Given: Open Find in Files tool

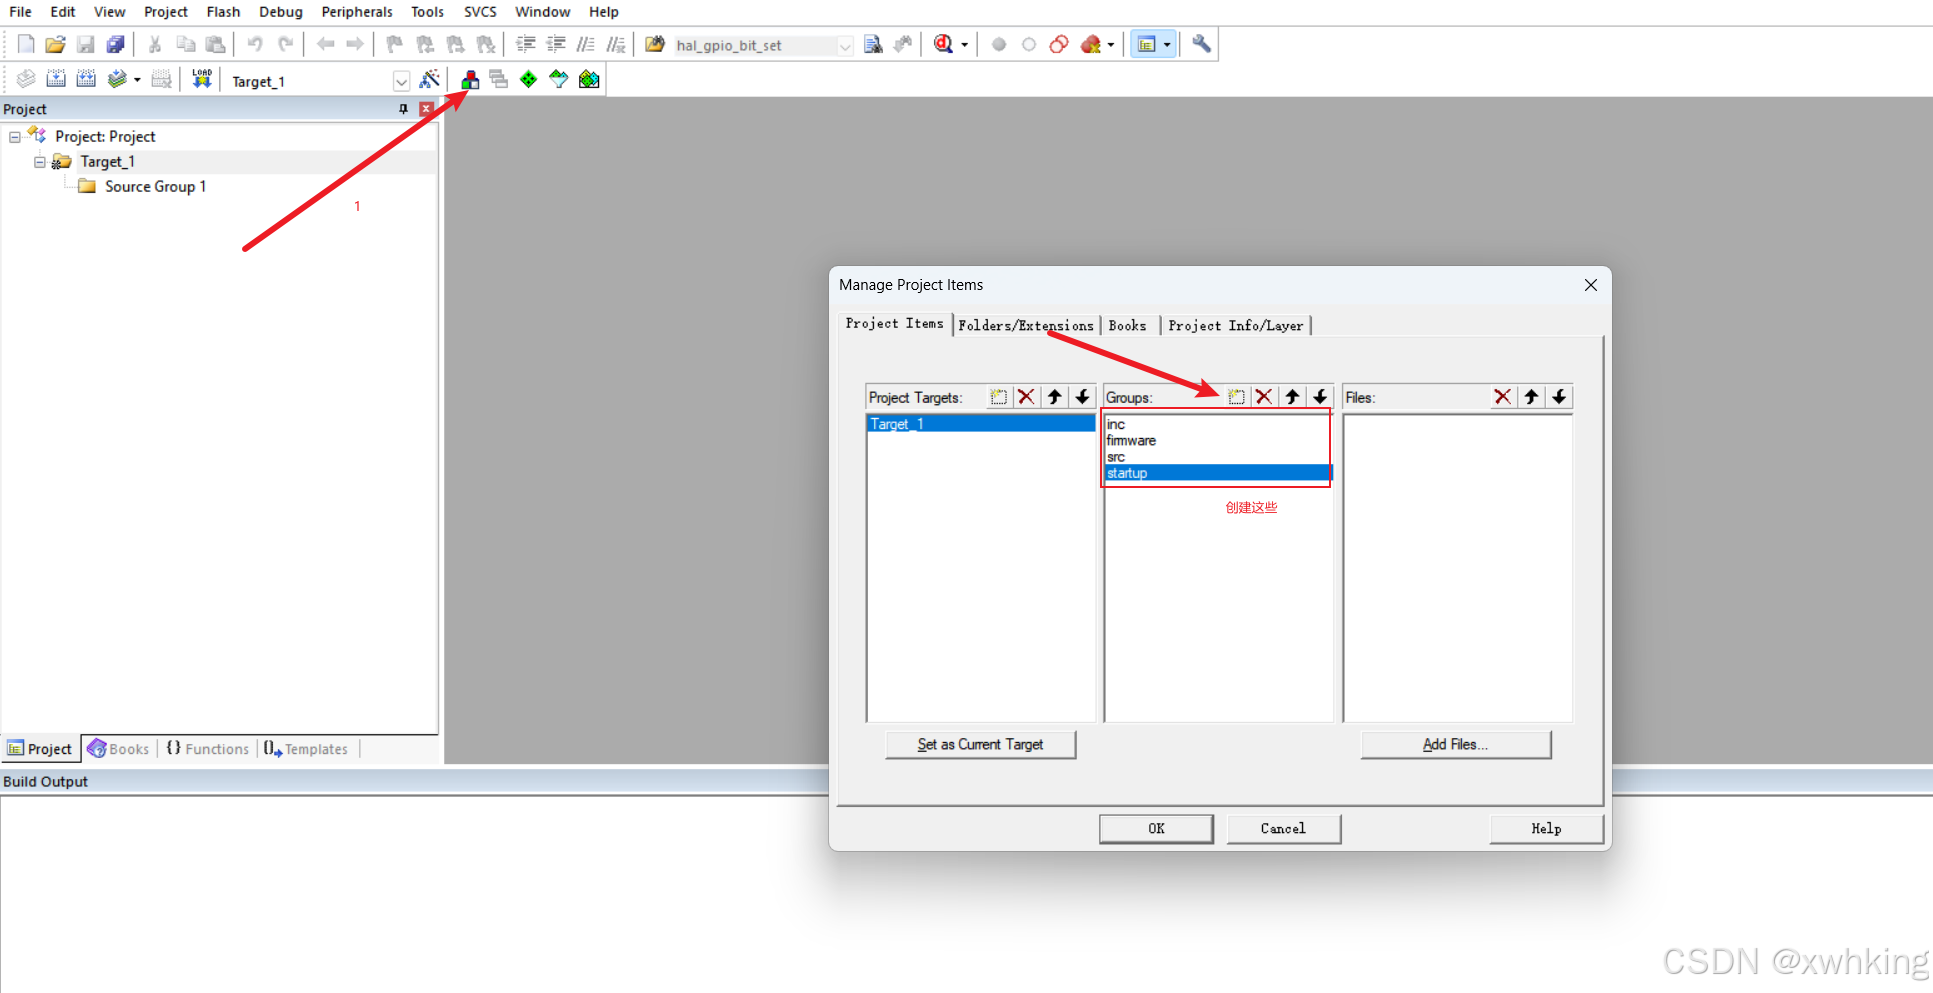Looking at the screenshot, I should click(655, 44).
